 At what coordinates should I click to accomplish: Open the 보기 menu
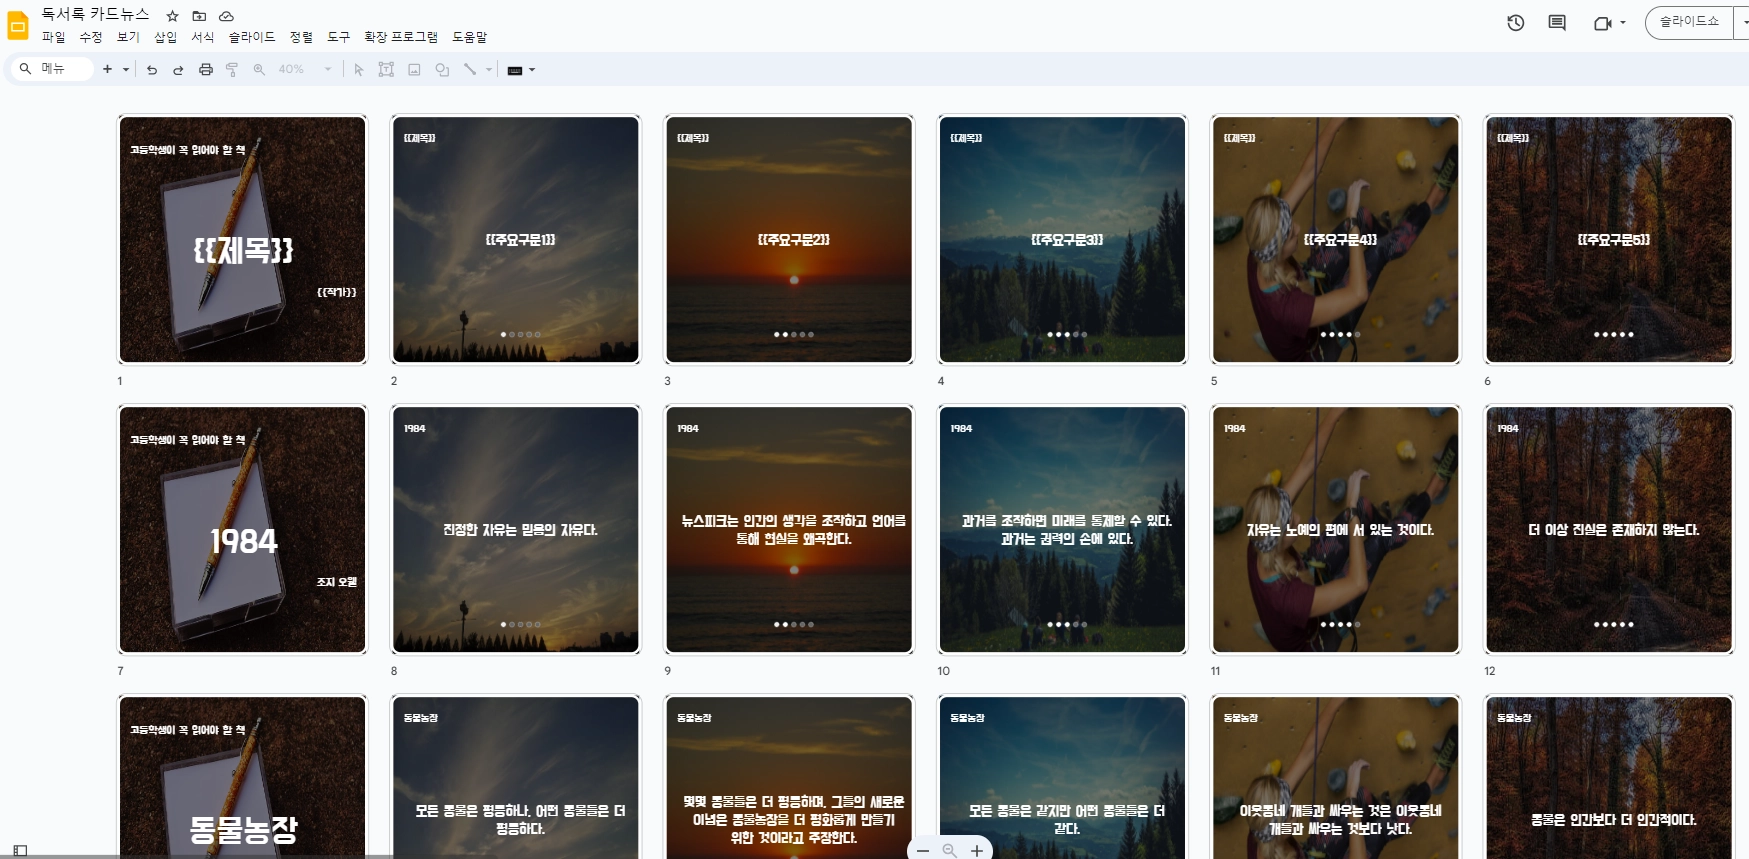tap(128, 37)
